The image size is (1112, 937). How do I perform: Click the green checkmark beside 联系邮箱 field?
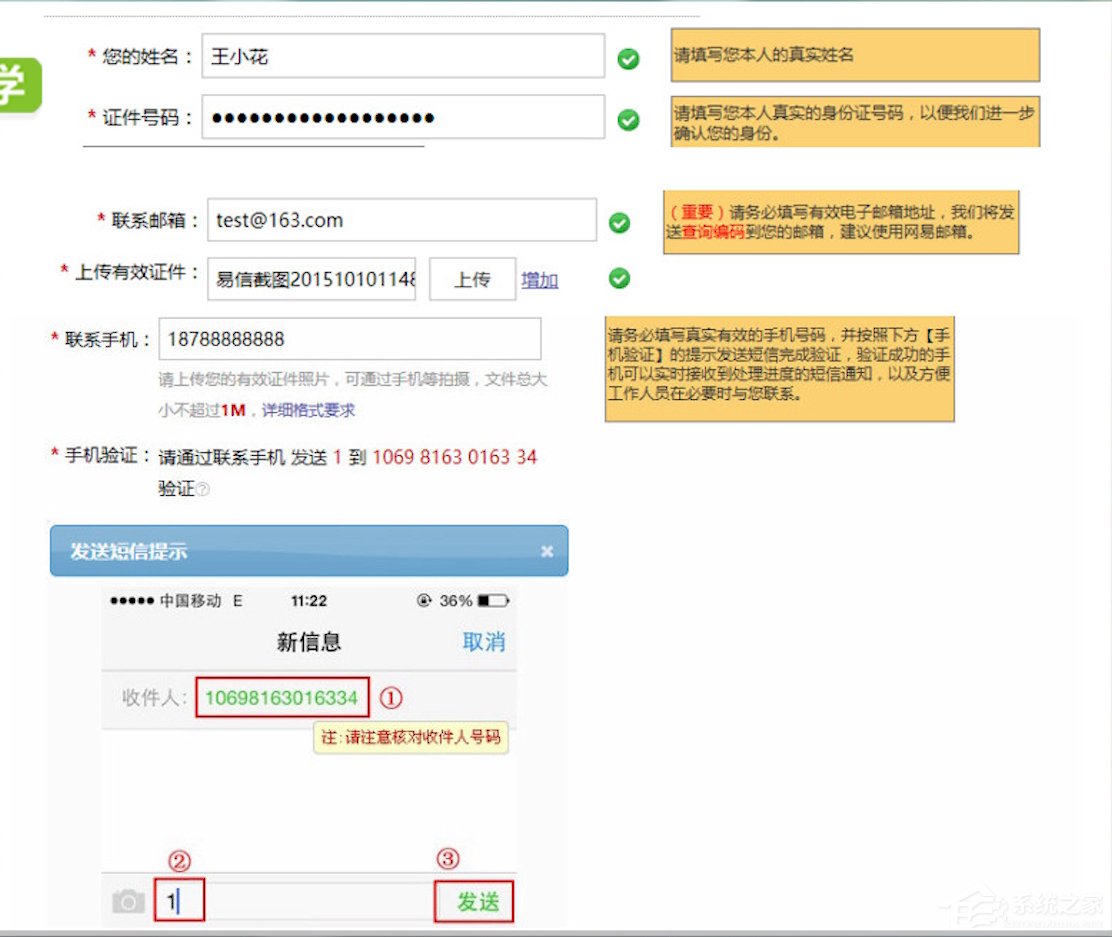coord(619,221)
